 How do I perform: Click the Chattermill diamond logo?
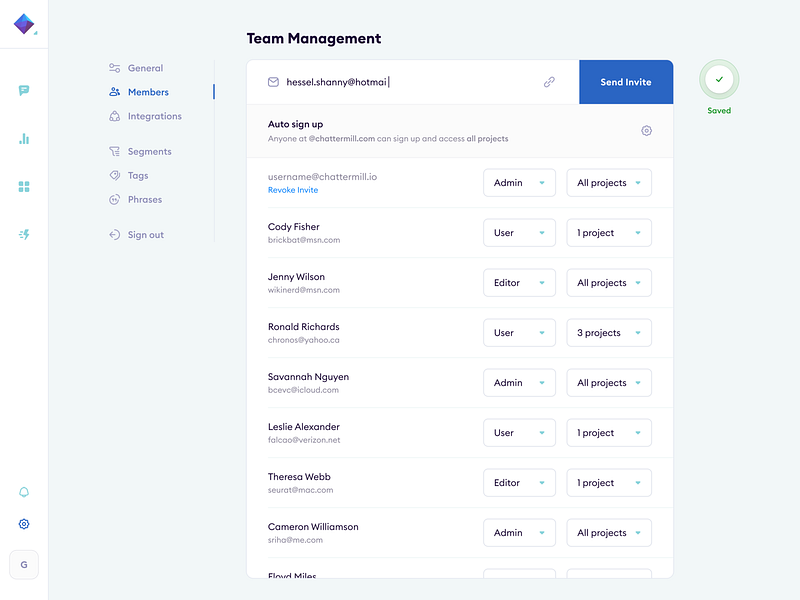24,23
